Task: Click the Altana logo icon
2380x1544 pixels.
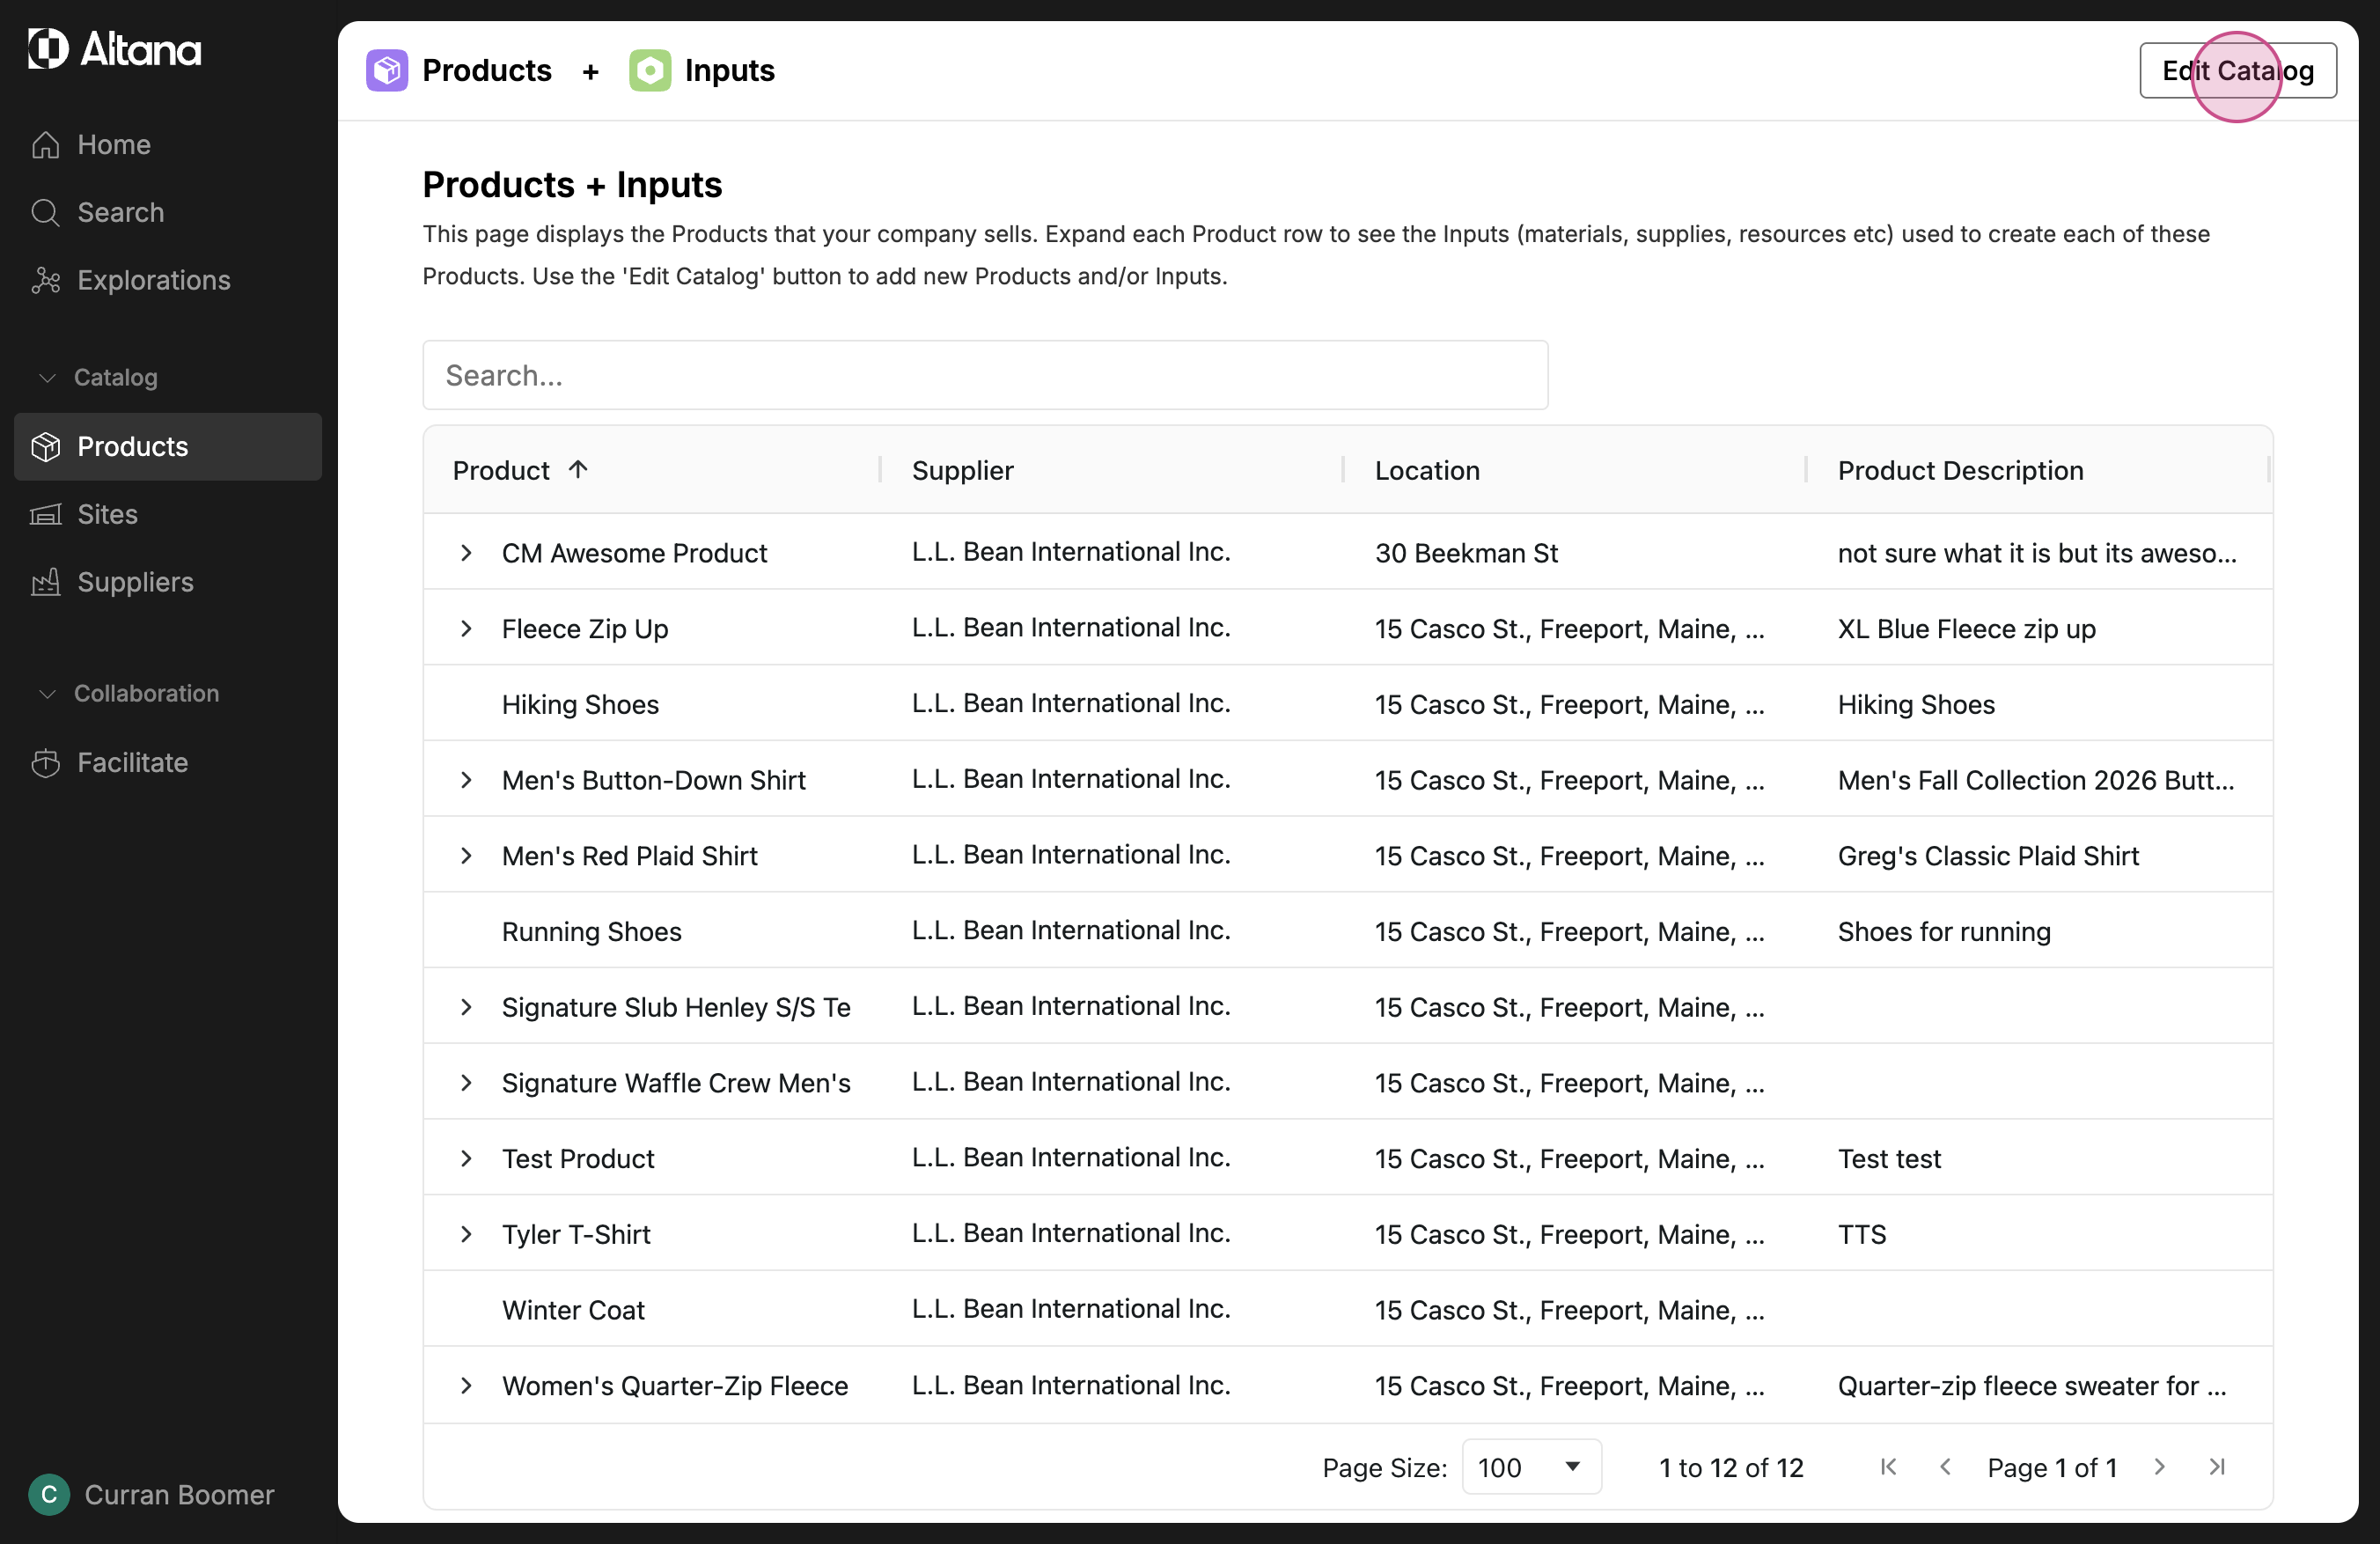Action: (x=48, y=48)
